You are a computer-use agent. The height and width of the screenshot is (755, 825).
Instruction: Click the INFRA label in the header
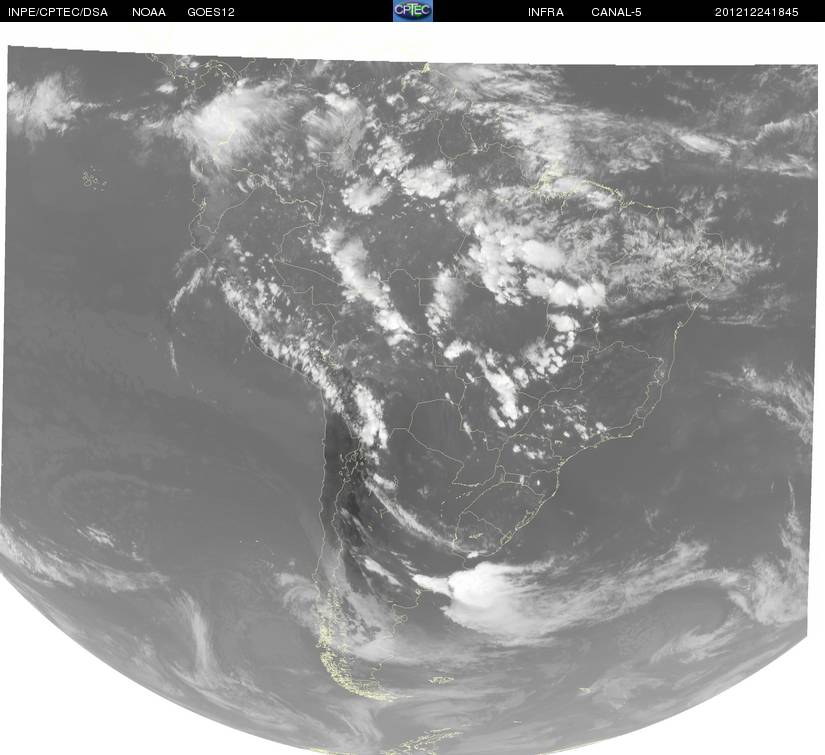click(x=546, y=12)
